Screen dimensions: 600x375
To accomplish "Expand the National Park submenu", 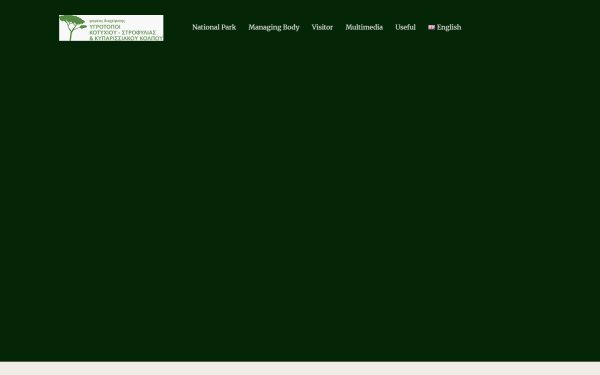I will [214, 27].
